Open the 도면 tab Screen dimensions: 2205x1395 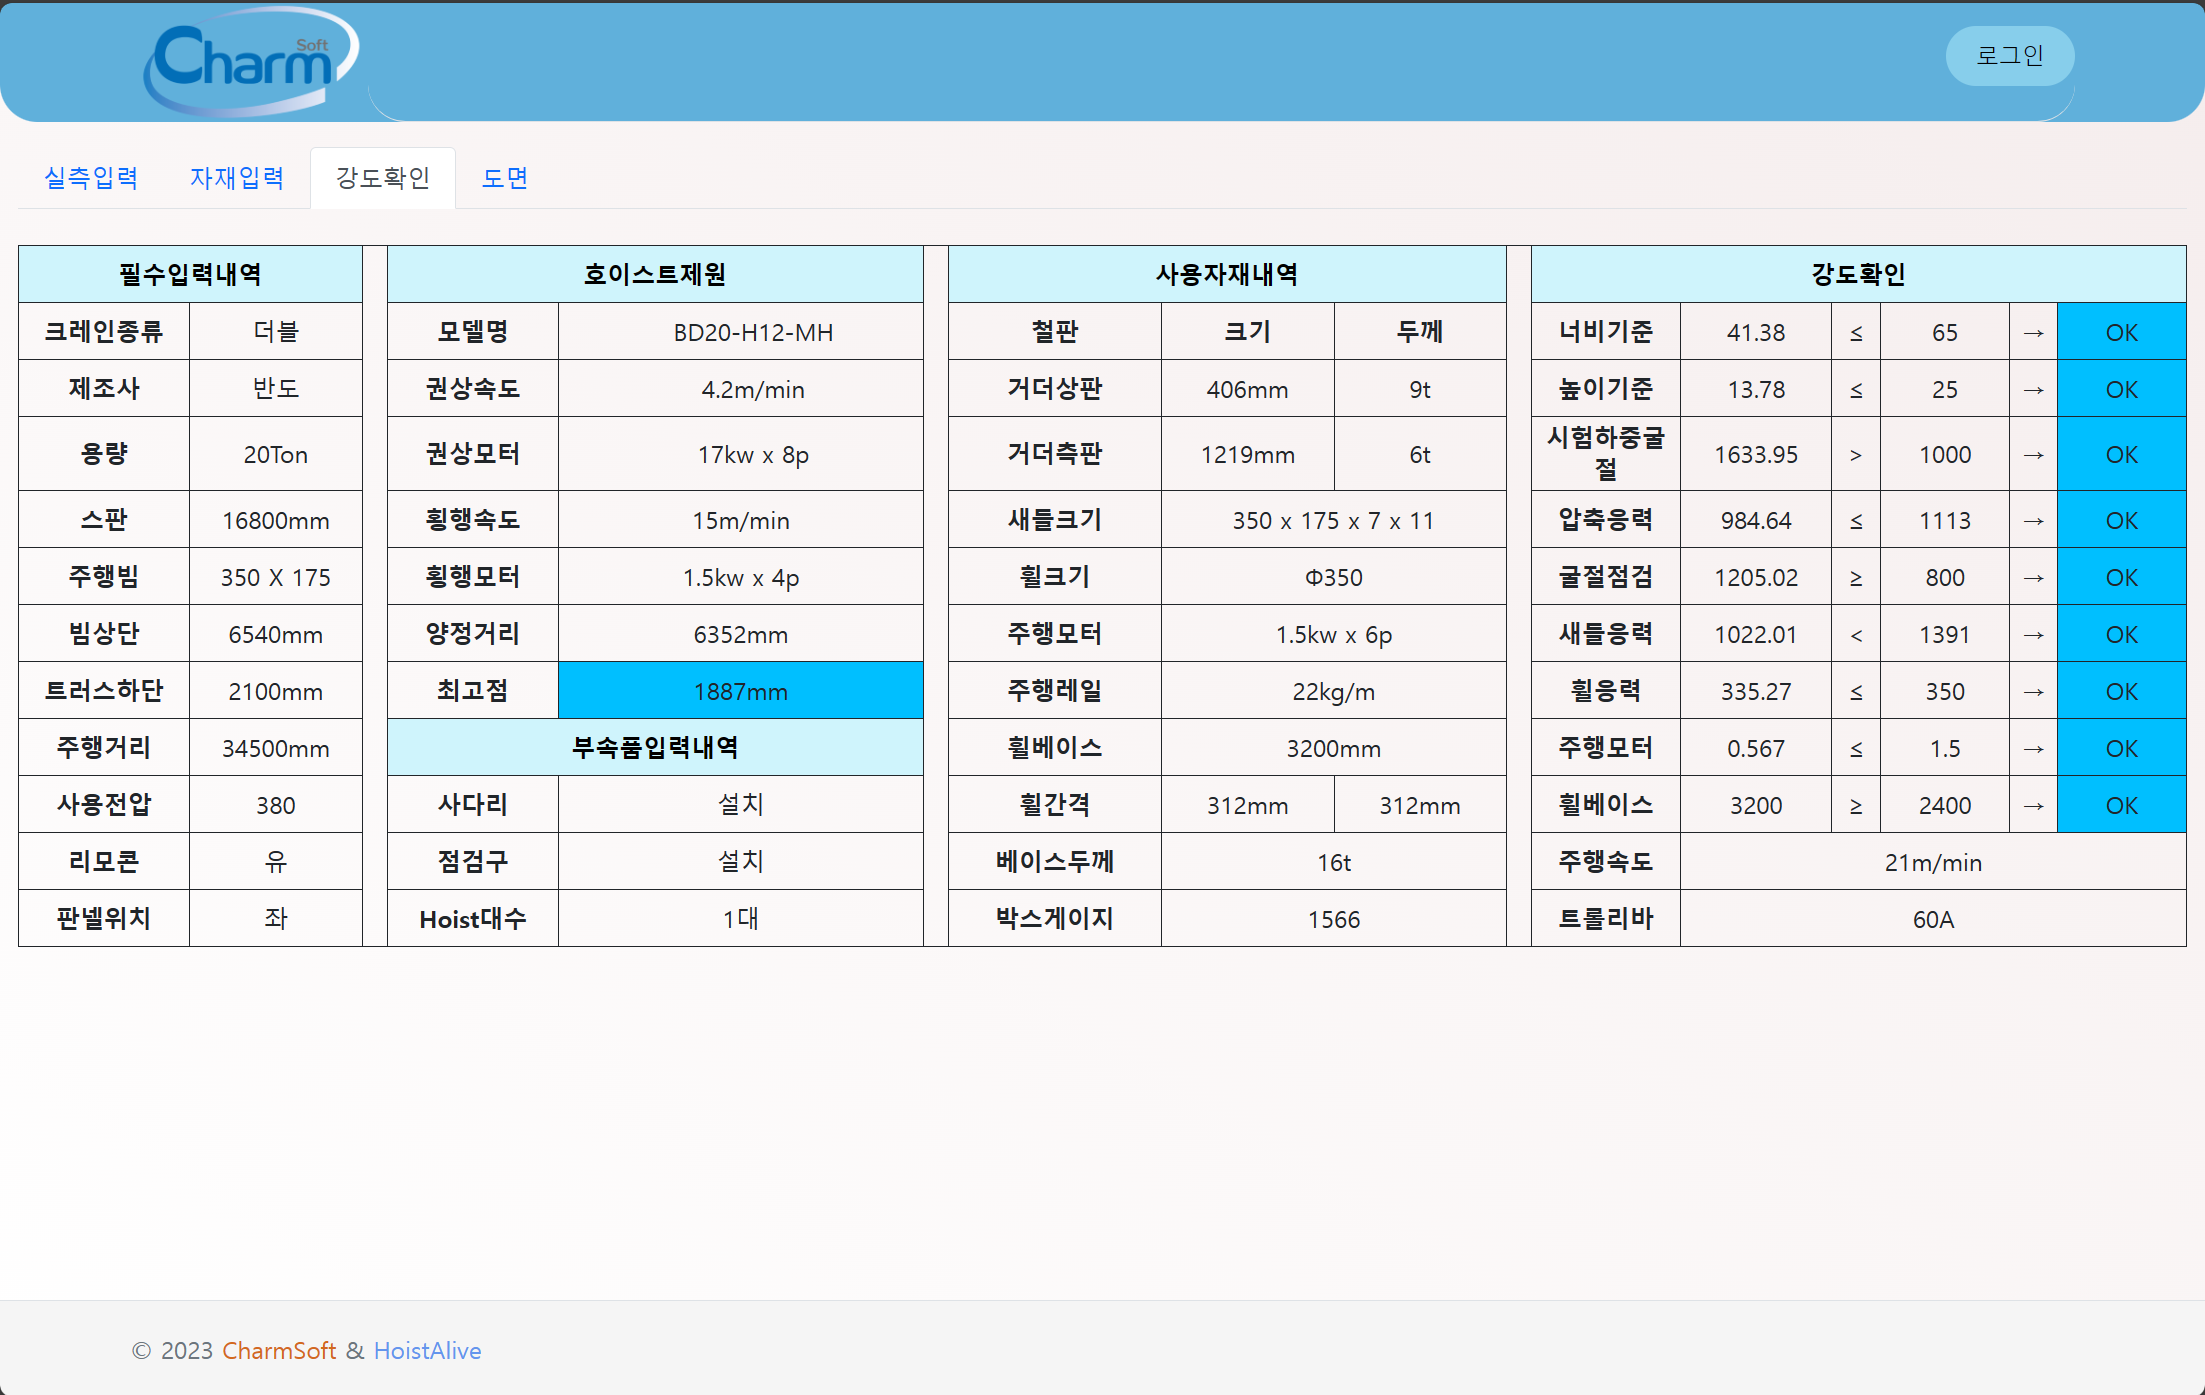[505, 178]
